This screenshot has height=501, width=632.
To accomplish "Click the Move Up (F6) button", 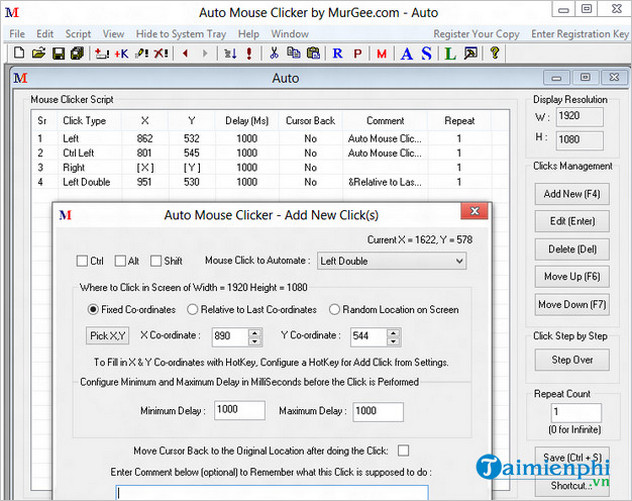I will (572, 276).
